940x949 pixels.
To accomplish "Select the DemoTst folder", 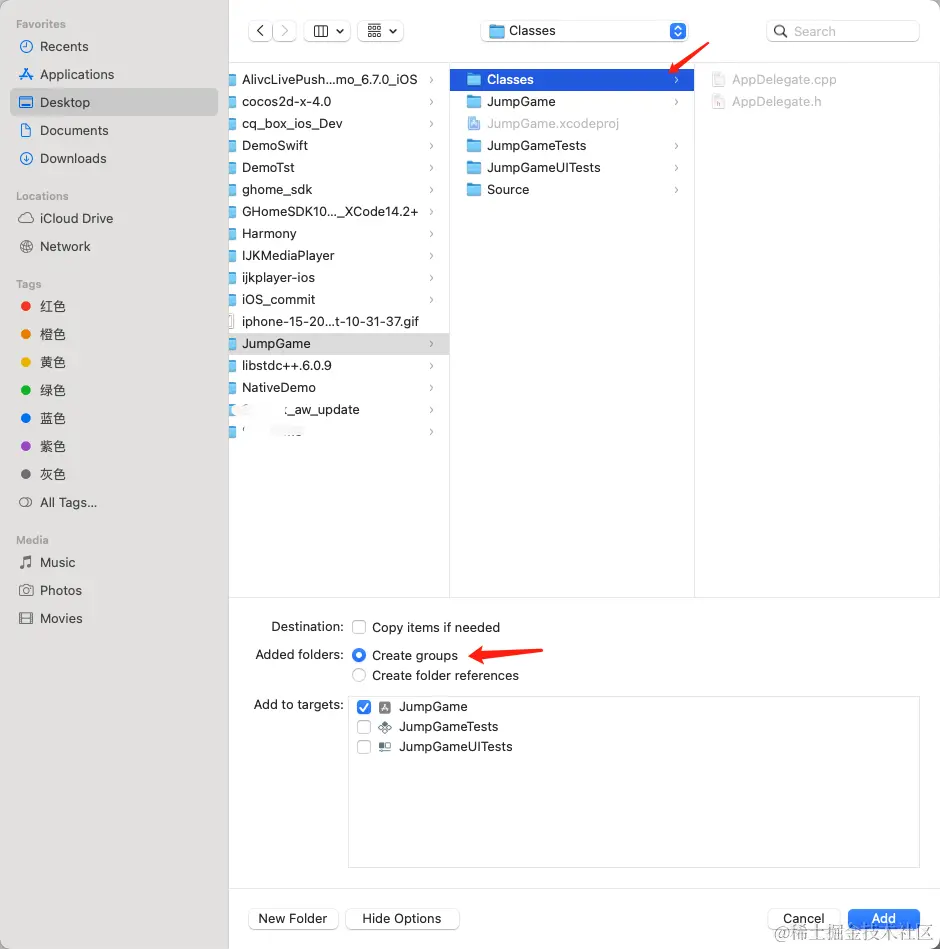I will coord(339,168).
